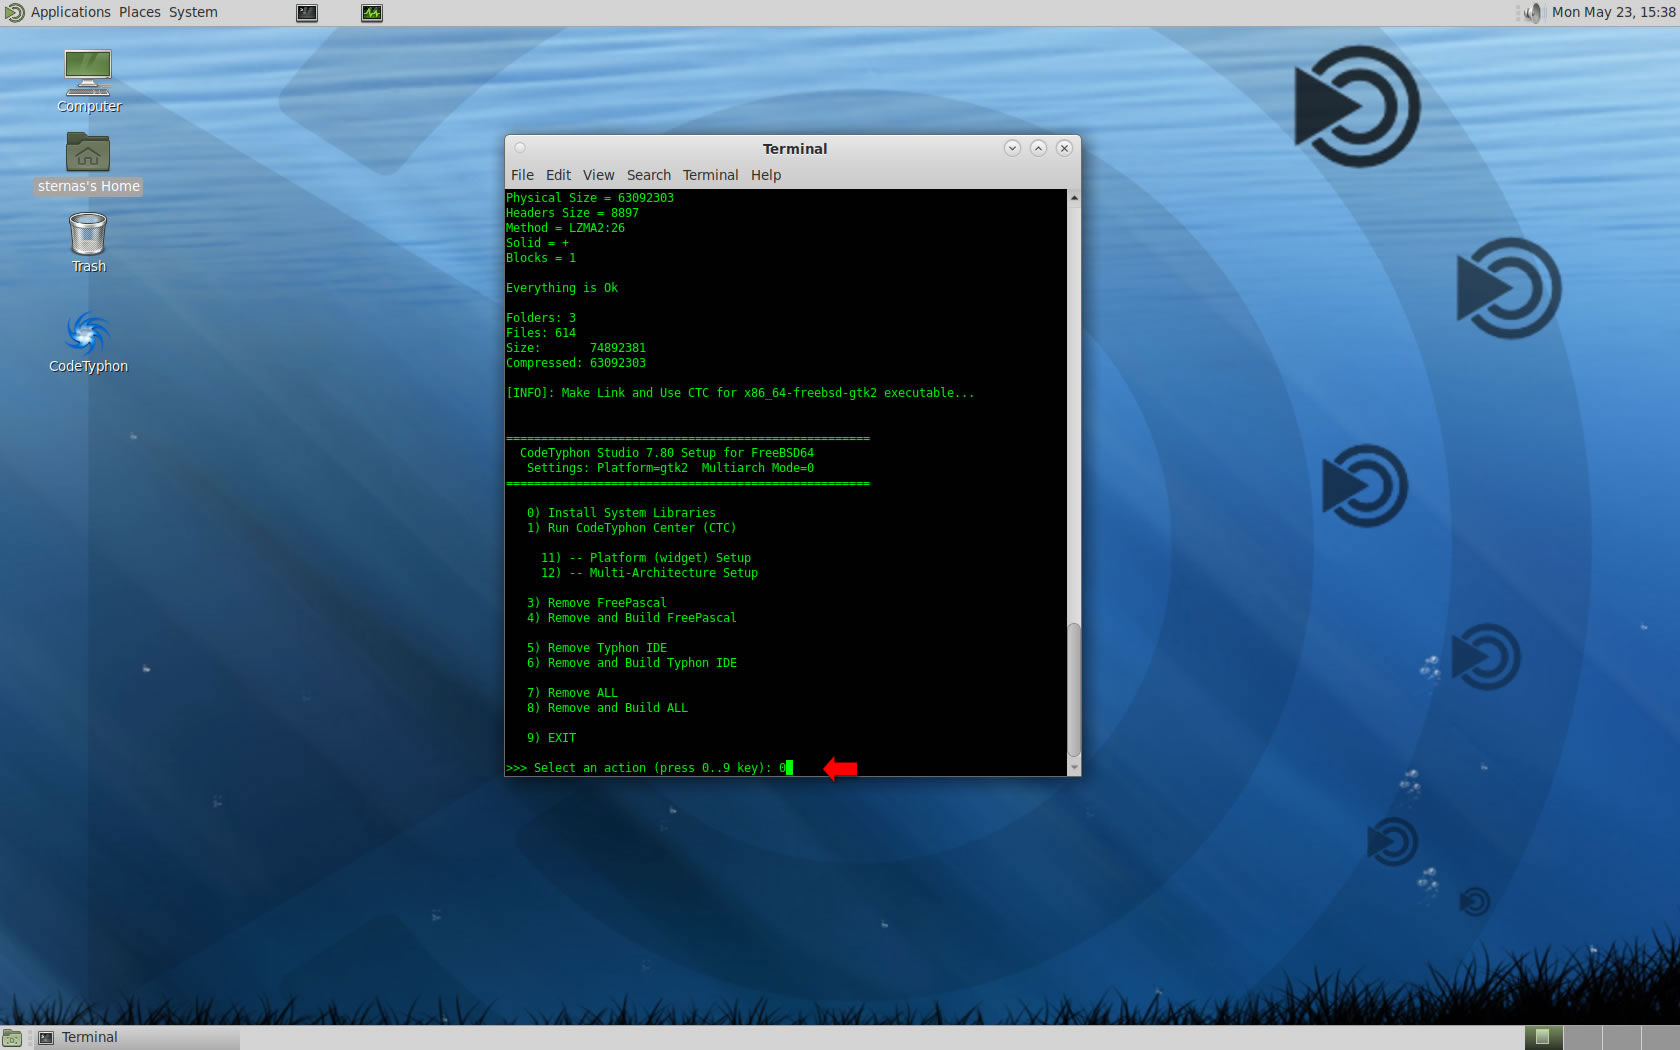Switch to the second workspace
The height and width of the screenshot is (1050, 1680).
point(1582,1038)
